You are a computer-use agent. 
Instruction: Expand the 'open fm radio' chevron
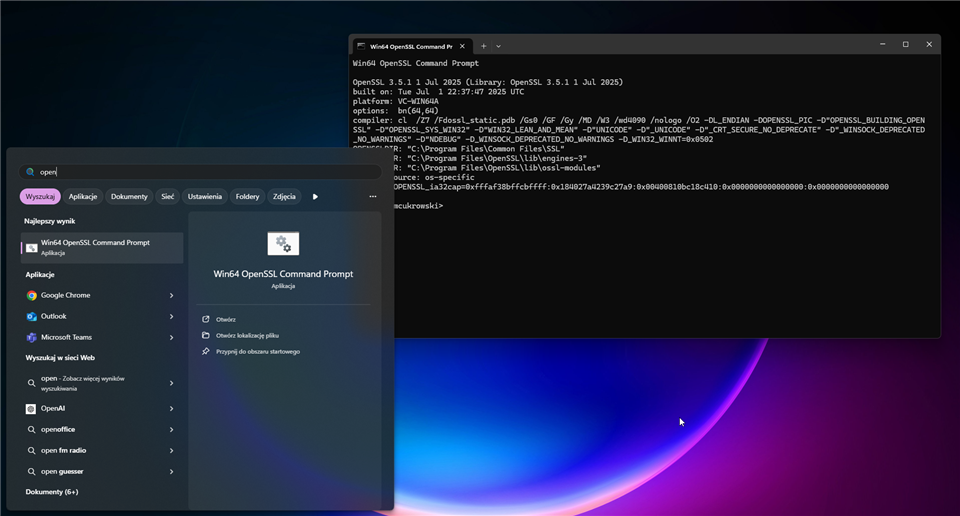point(171,451)
